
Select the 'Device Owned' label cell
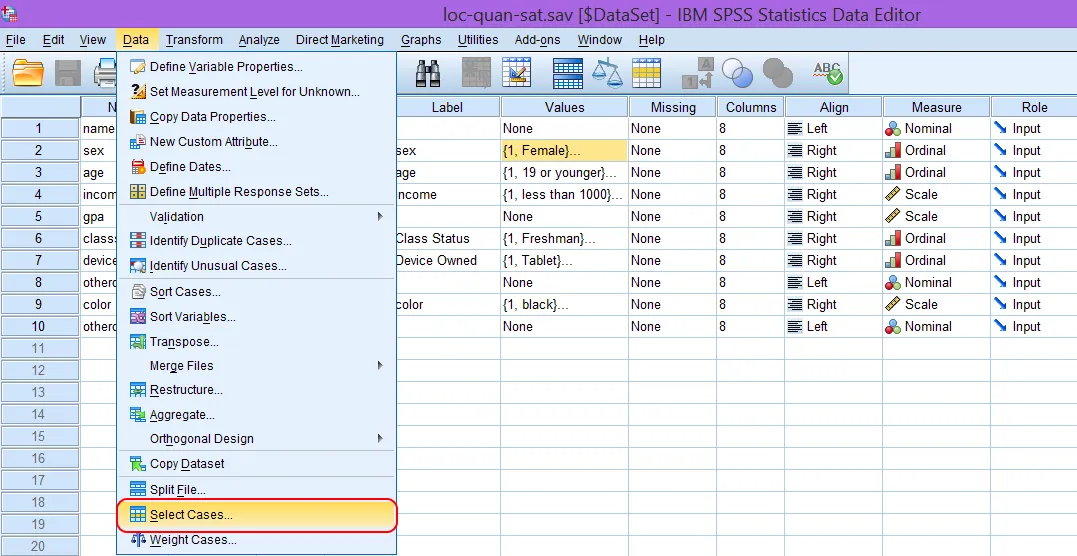point(447,260)
